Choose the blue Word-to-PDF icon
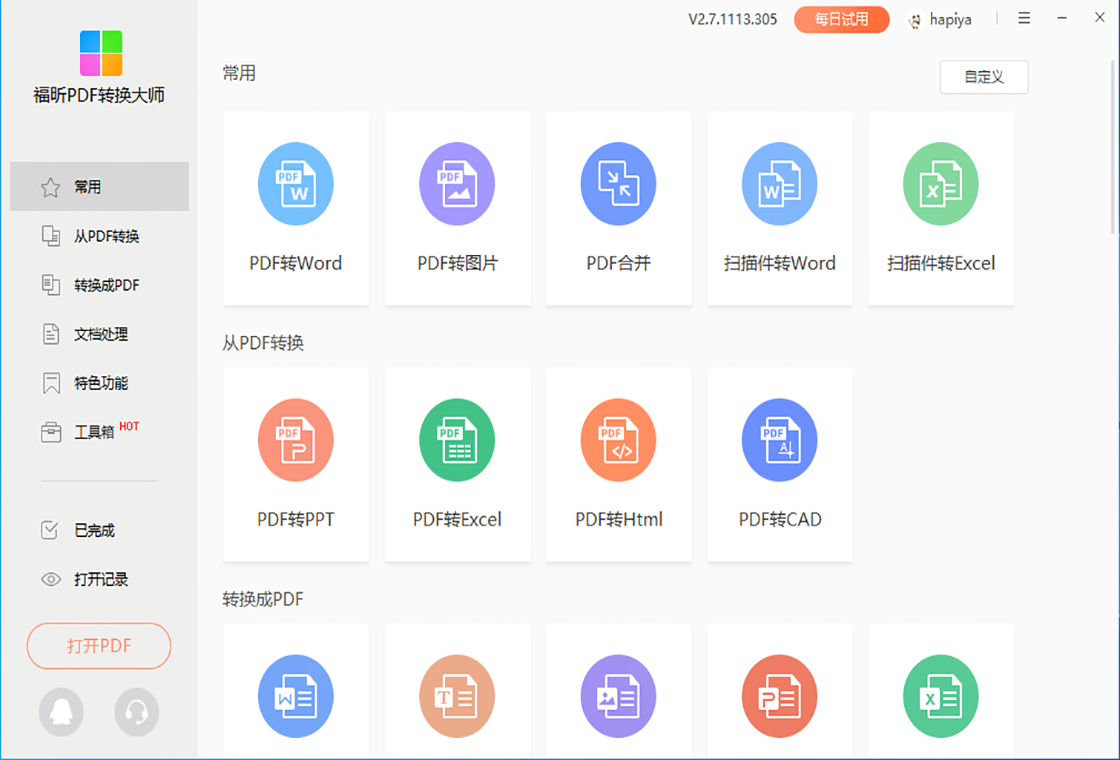The height and width of the screenshot is (760, 1120). tap(296, 696)
